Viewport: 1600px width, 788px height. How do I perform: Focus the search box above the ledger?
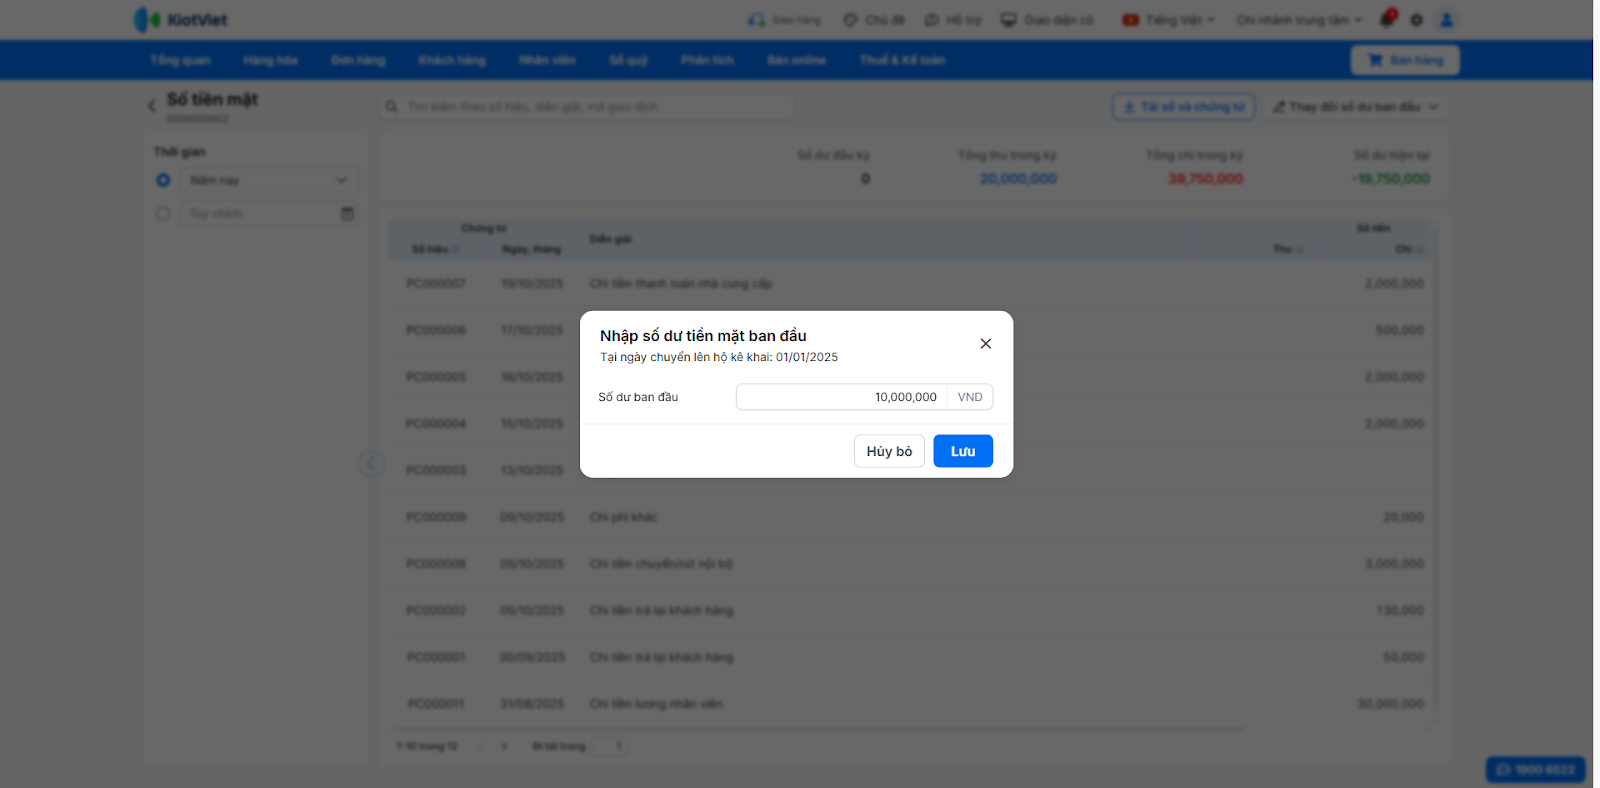click(587, 106)
